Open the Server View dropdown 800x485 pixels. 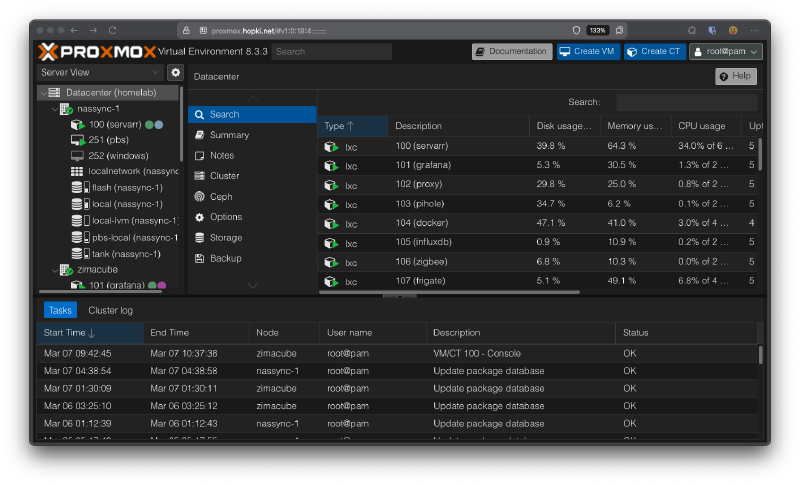[99, 73]
